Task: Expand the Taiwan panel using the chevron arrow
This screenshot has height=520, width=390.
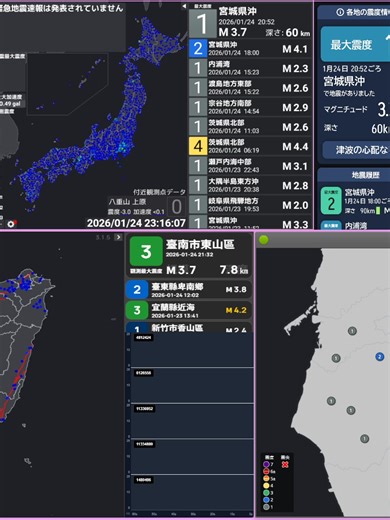Action: [x=118, y=237]
